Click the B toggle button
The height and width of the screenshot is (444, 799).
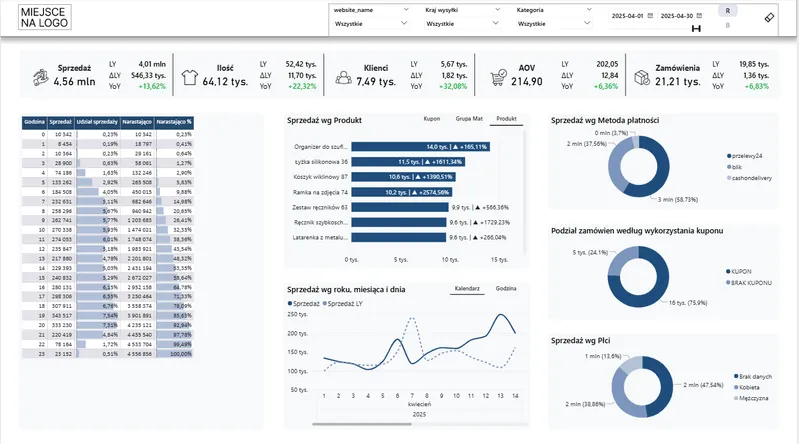(728, 25)
